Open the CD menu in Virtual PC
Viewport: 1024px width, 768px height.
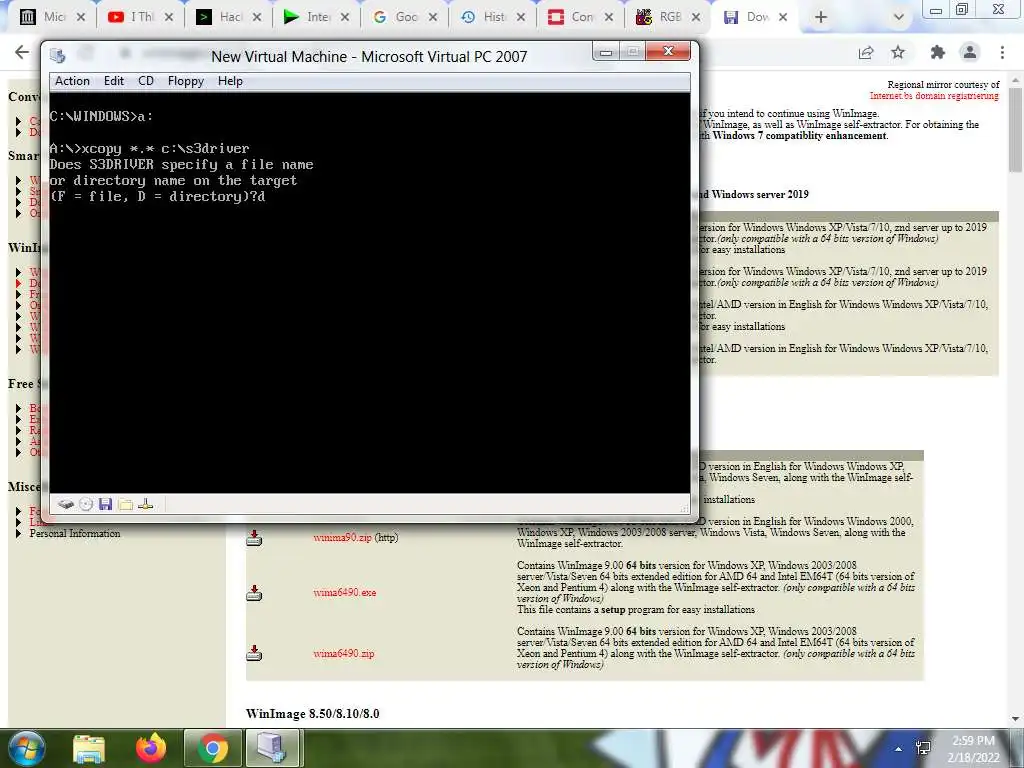point(146,81)
